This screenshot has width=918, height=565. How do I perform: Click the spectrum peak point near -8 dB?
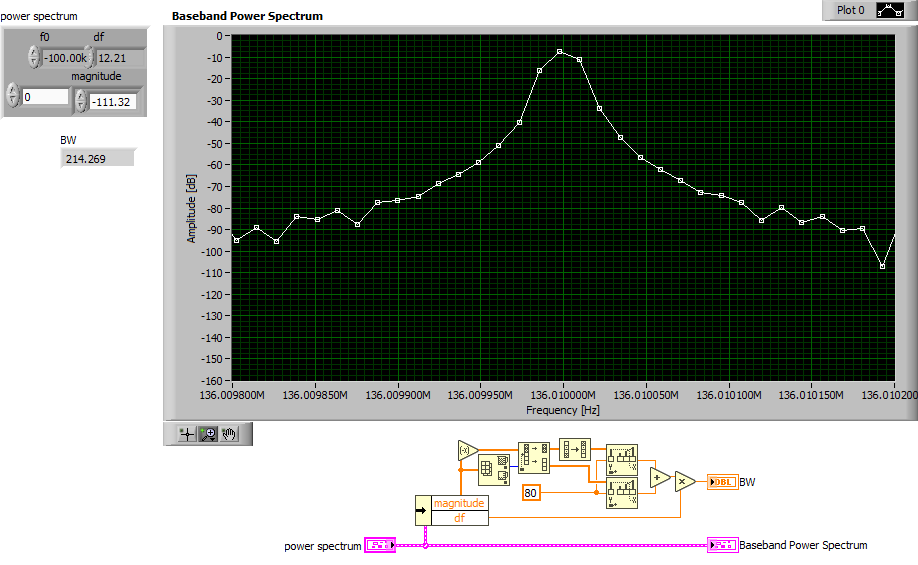point(560,52)
